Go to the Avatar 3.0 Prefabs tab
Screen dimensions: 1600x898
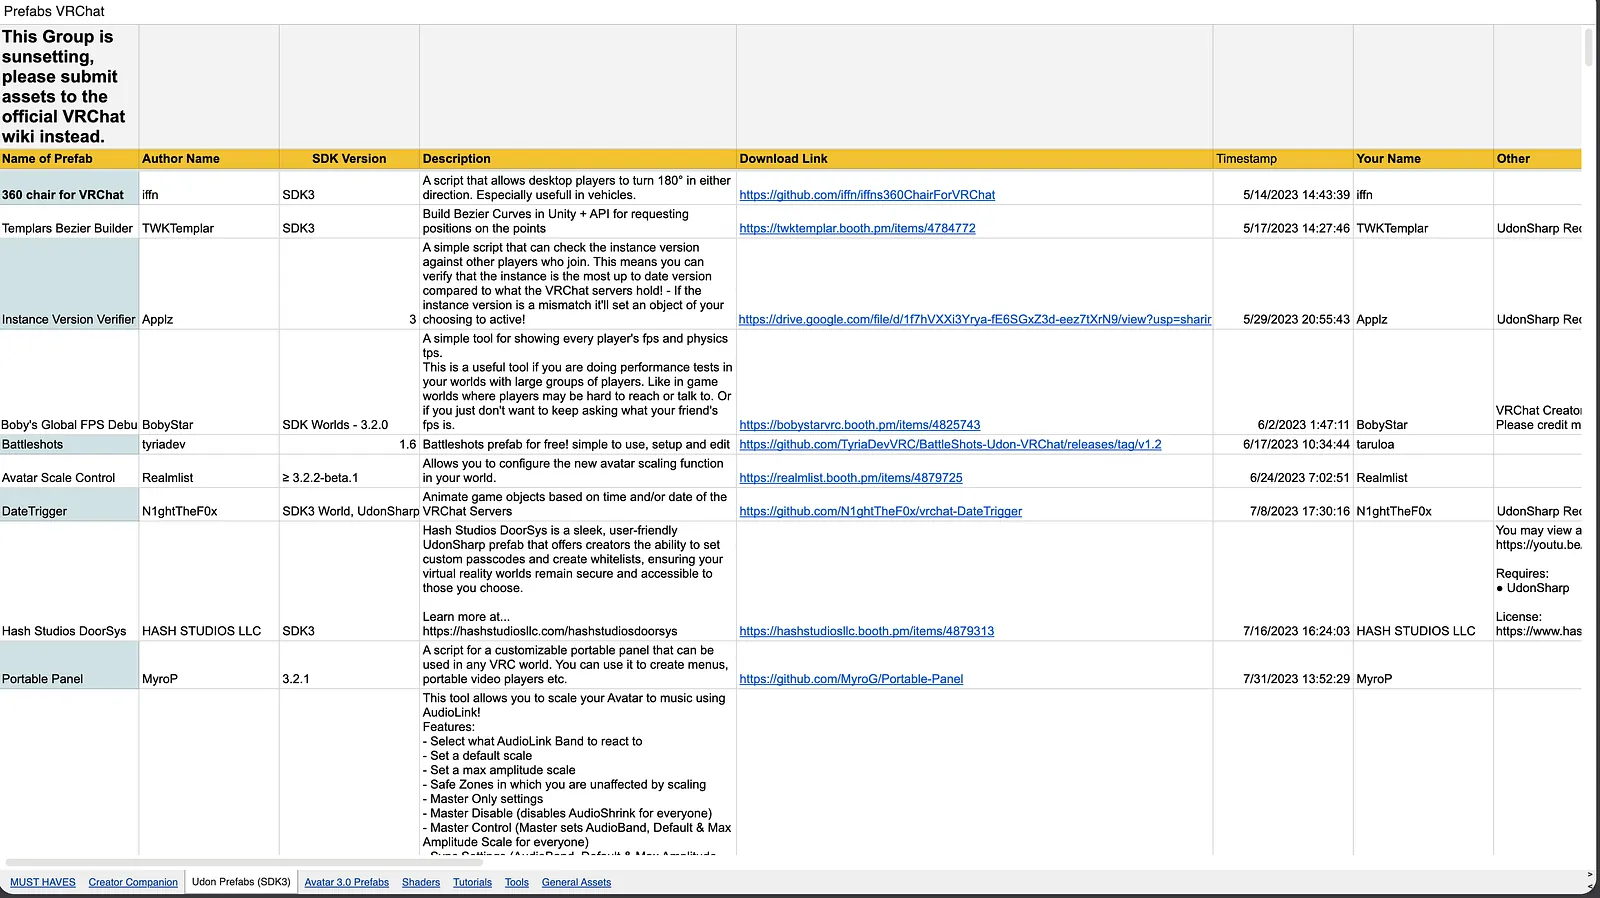(346, 882)
